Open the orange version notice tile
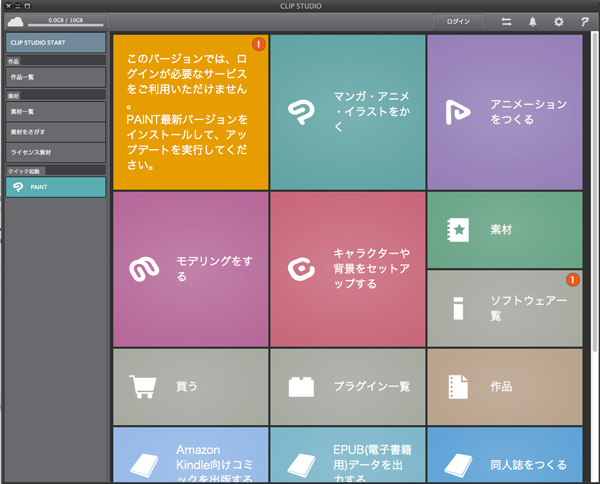The image size is (600, 484). coord(191,112)
